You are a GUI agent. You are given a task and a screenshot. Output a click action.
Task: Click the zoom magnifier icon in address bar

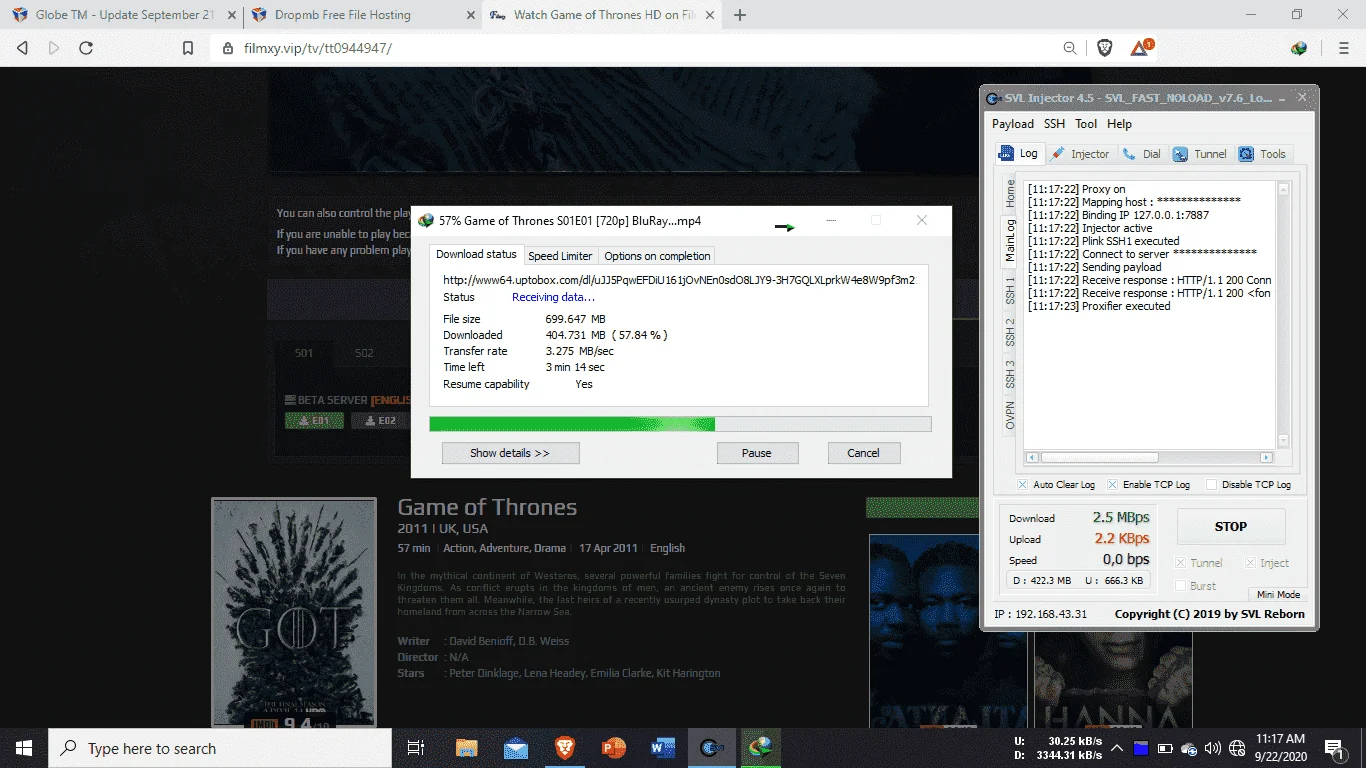1070,48
